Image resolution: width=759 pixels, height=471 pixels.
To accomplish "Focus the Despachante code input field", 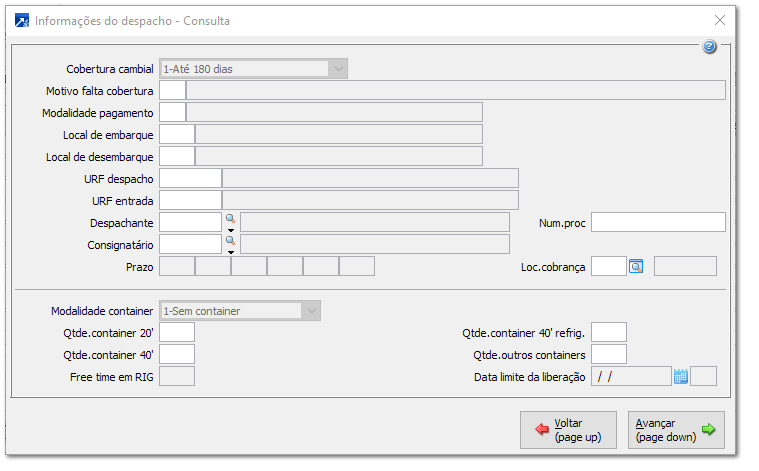I will tap(190, 222).
